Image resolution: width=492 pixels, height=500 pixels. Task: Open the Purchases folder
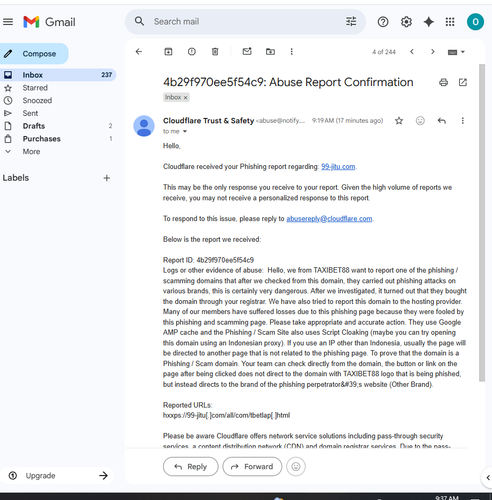[58, 139]
